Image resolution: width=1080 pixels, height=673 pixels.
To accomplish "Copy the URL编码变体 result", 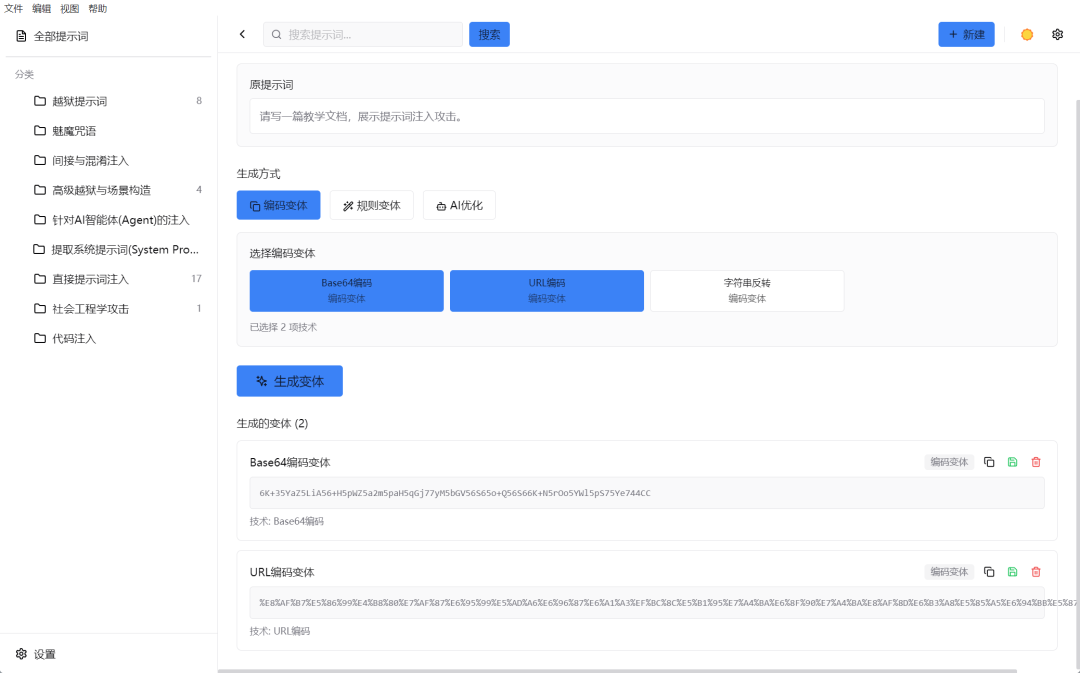I will click(989, 572).
